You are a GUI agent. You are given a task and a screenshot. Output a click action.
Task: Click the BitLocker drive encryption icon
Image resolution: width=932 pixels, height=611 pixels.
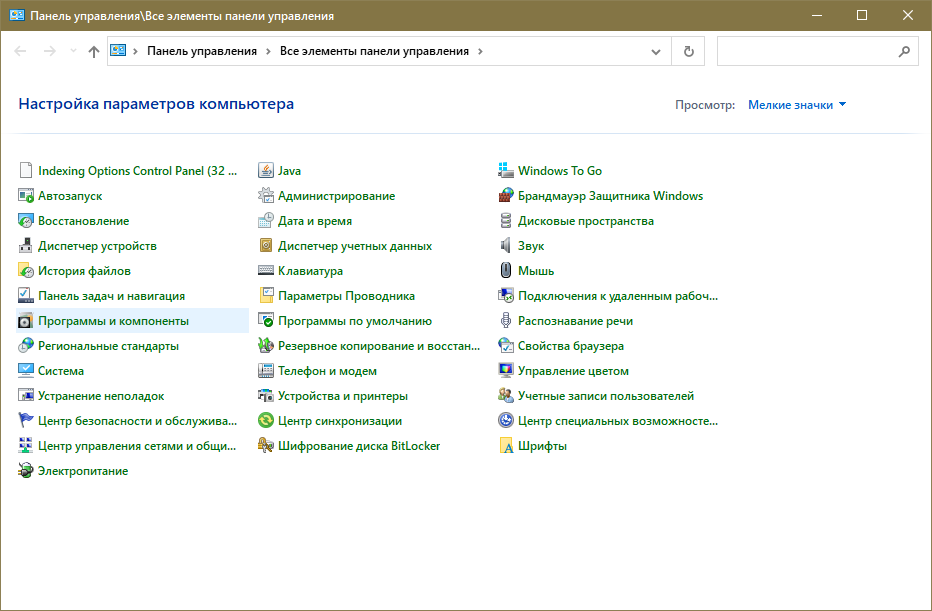tap(266, 446)
